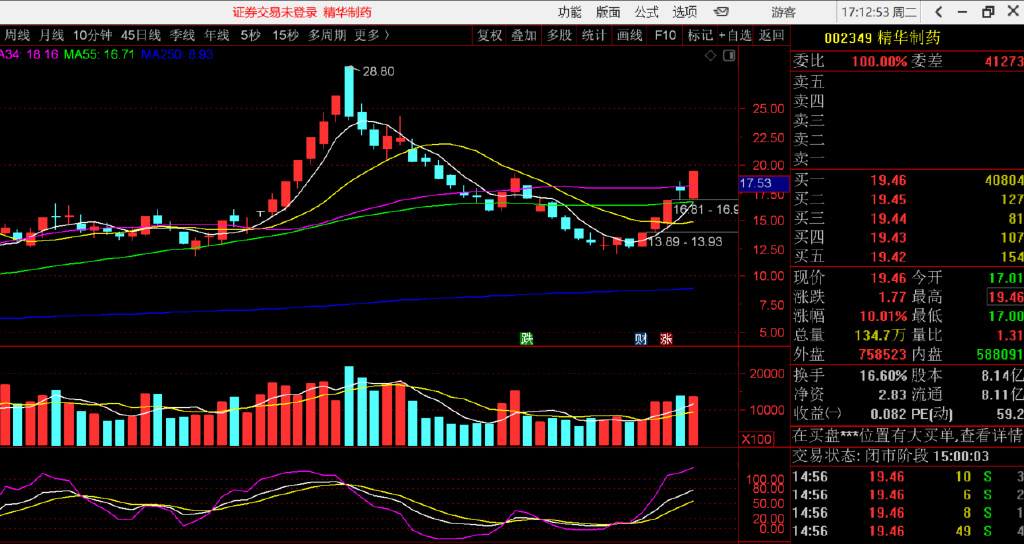Open the 多周期 multi-period view
Viewport: 1024px width, 544px height.
tap(327, 35)
